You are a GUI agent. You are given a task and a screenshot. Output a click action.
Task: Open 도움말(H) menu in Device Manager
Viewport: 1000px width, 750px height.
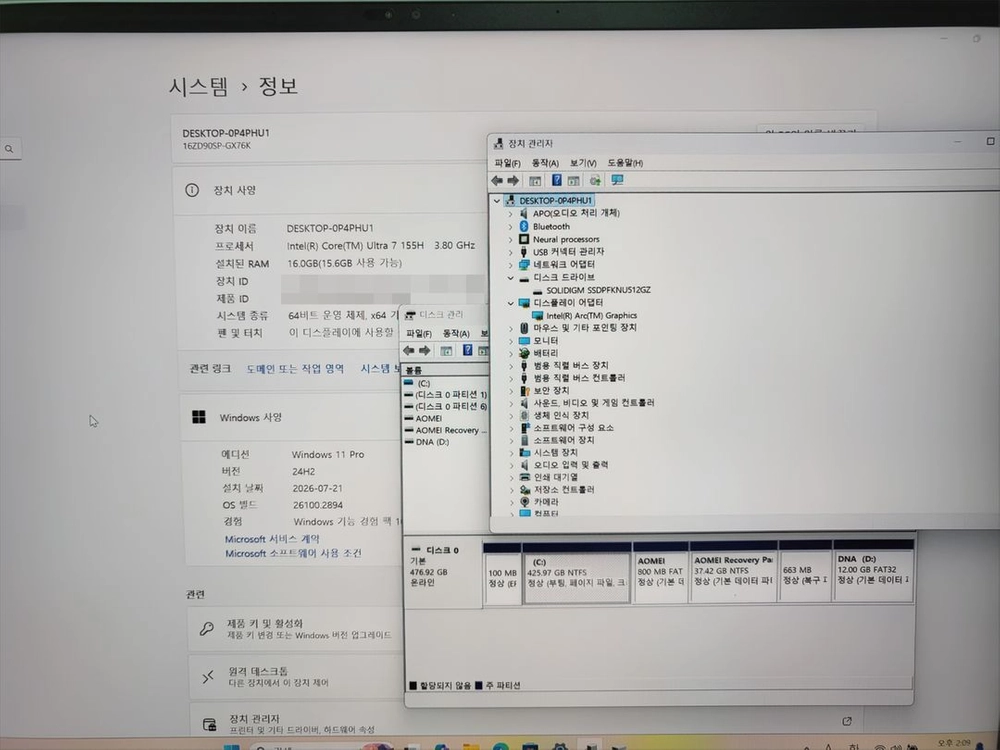(625, 163)
